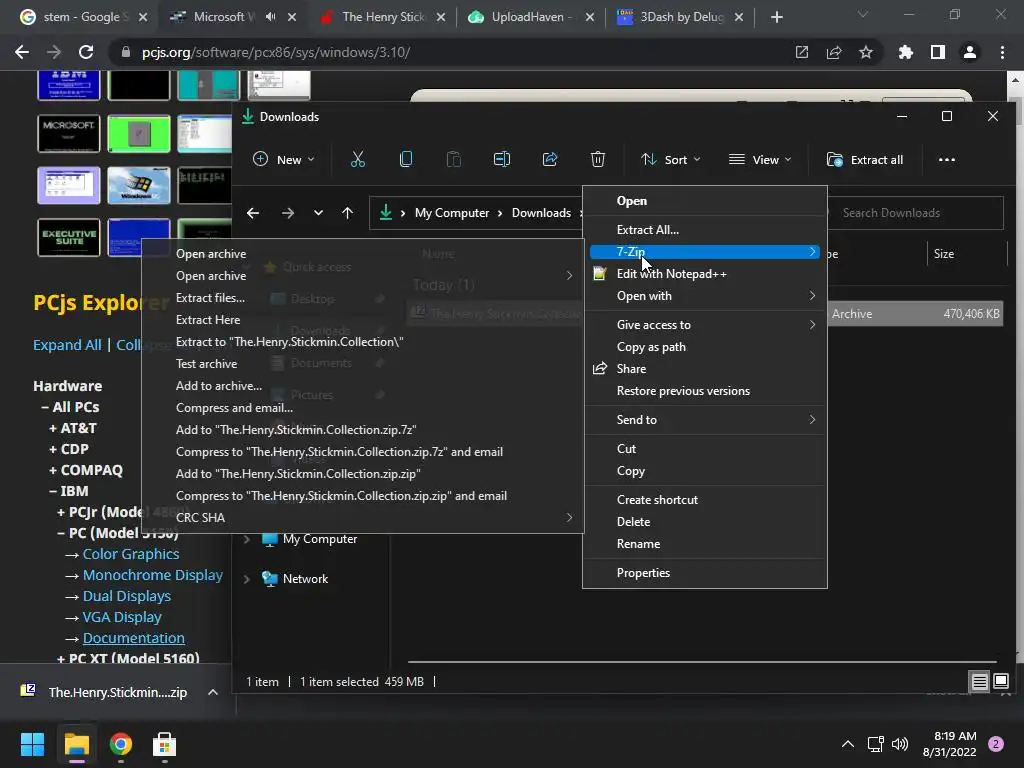The image size is (1024, 768).
Task: Go up one folder level in Explorer
Action: click(x=347, y=213)
